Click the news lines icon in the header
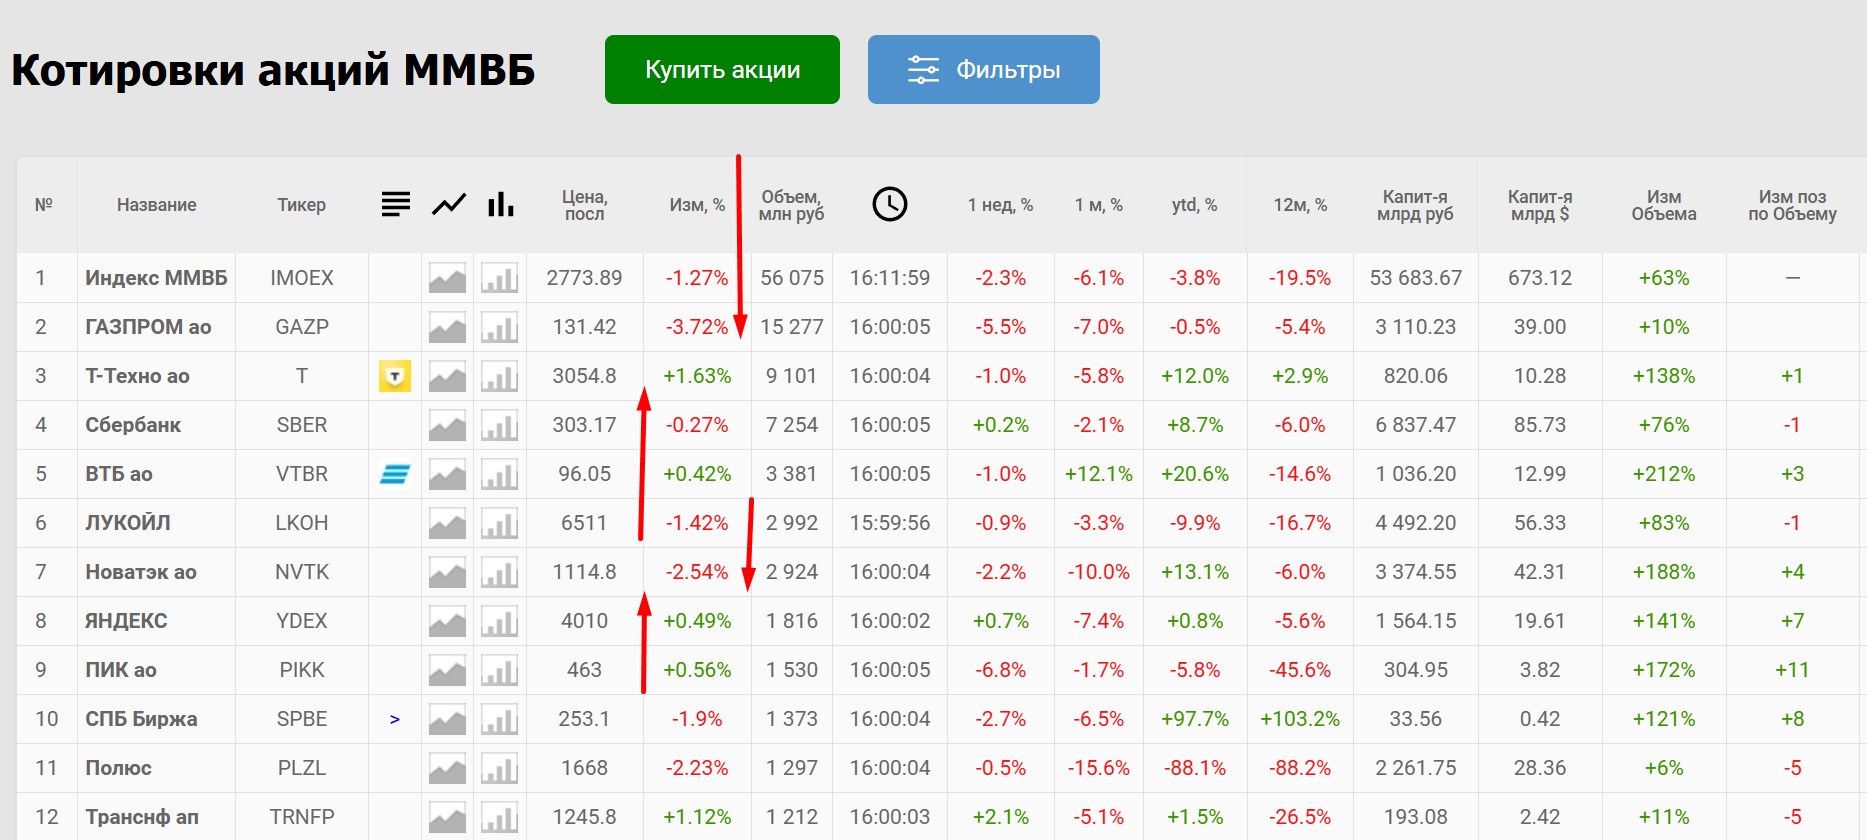The height and width of the screenshot is (840, 1867). (396, 204)
